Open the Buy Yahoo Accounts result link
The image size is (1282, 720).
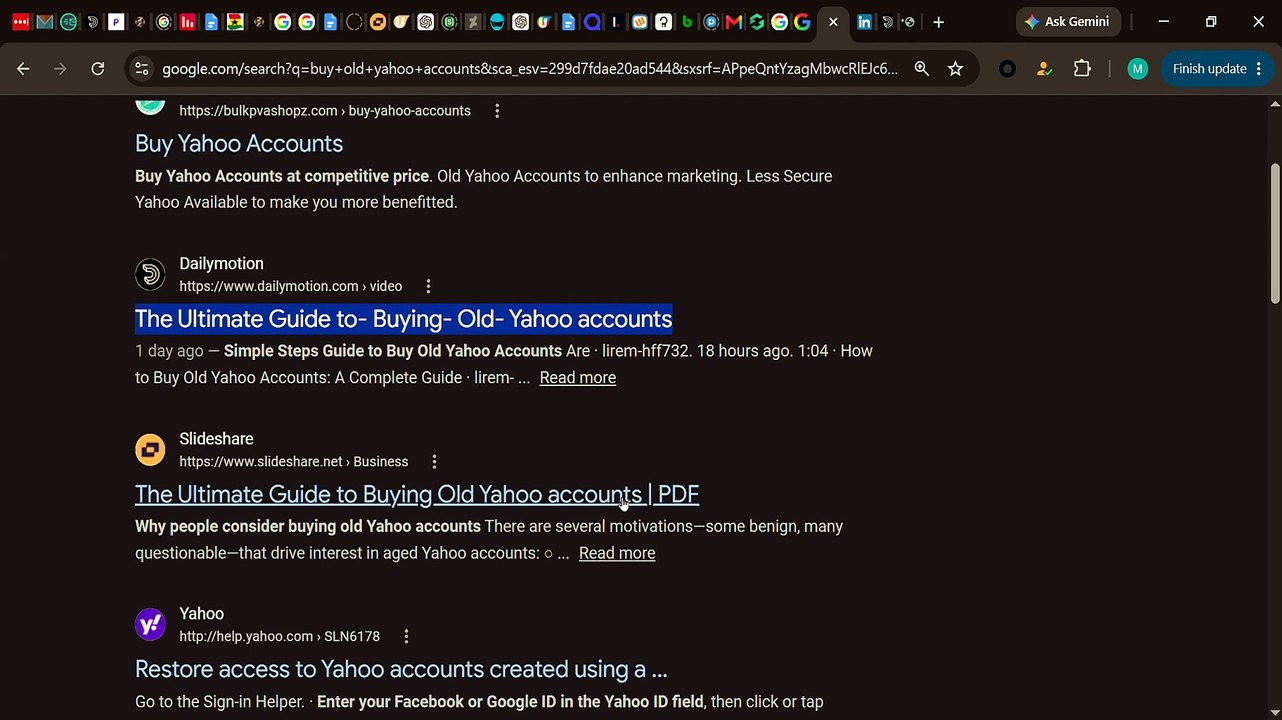[x=239, y=144]
